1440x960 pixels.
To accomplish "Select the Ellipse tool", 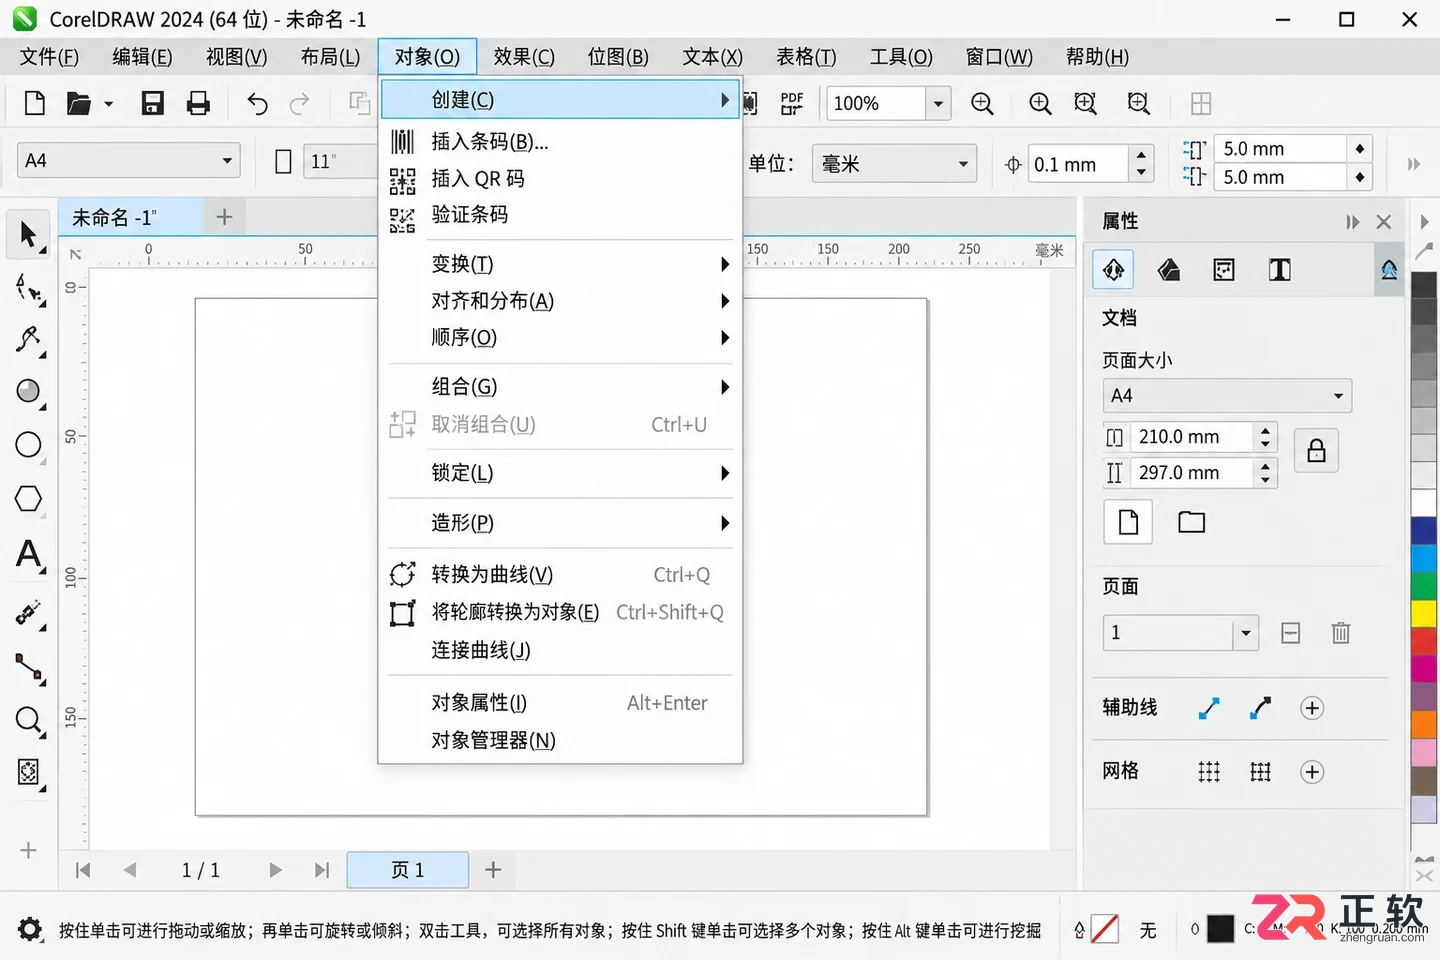I will tap(29, 445).
